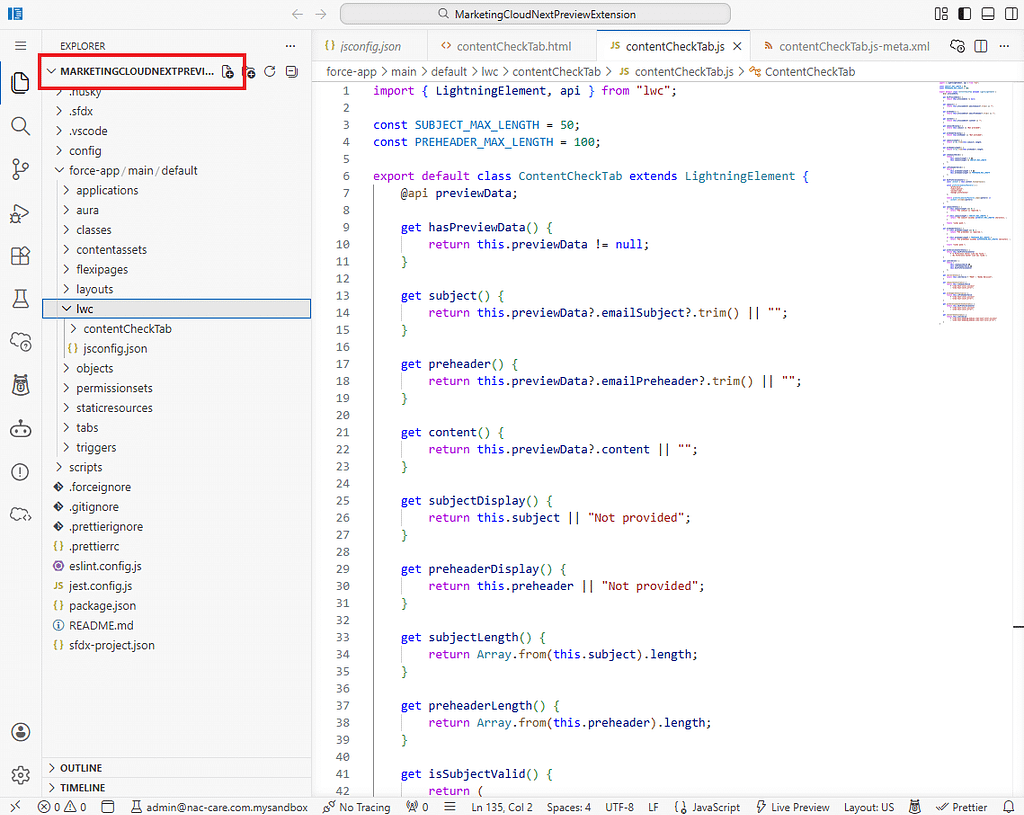This screenshot has height=815, width=1024.
Task: Click the hamburger menu icon
Action: tap(20, 46)
